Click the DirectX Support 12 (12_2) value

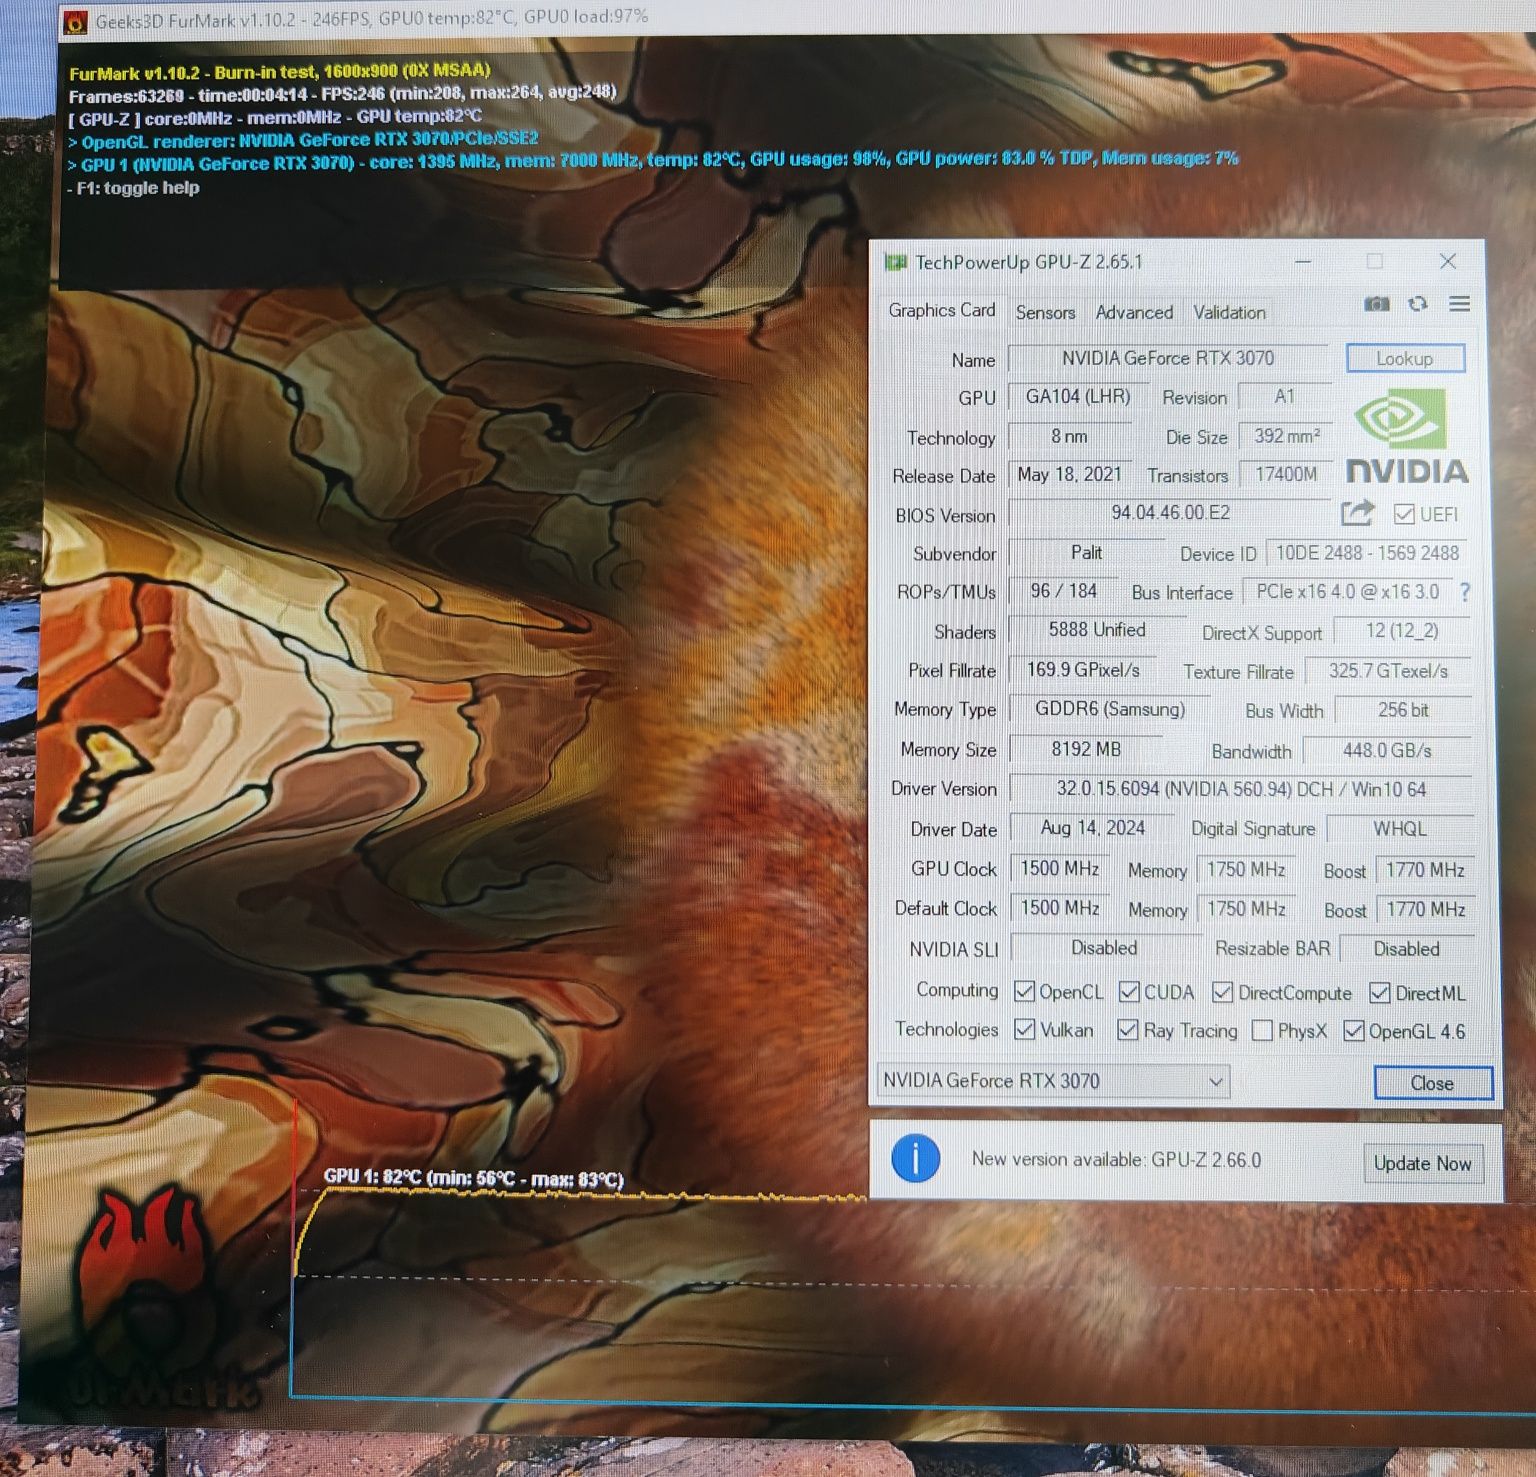click(x=1402, y=631)
